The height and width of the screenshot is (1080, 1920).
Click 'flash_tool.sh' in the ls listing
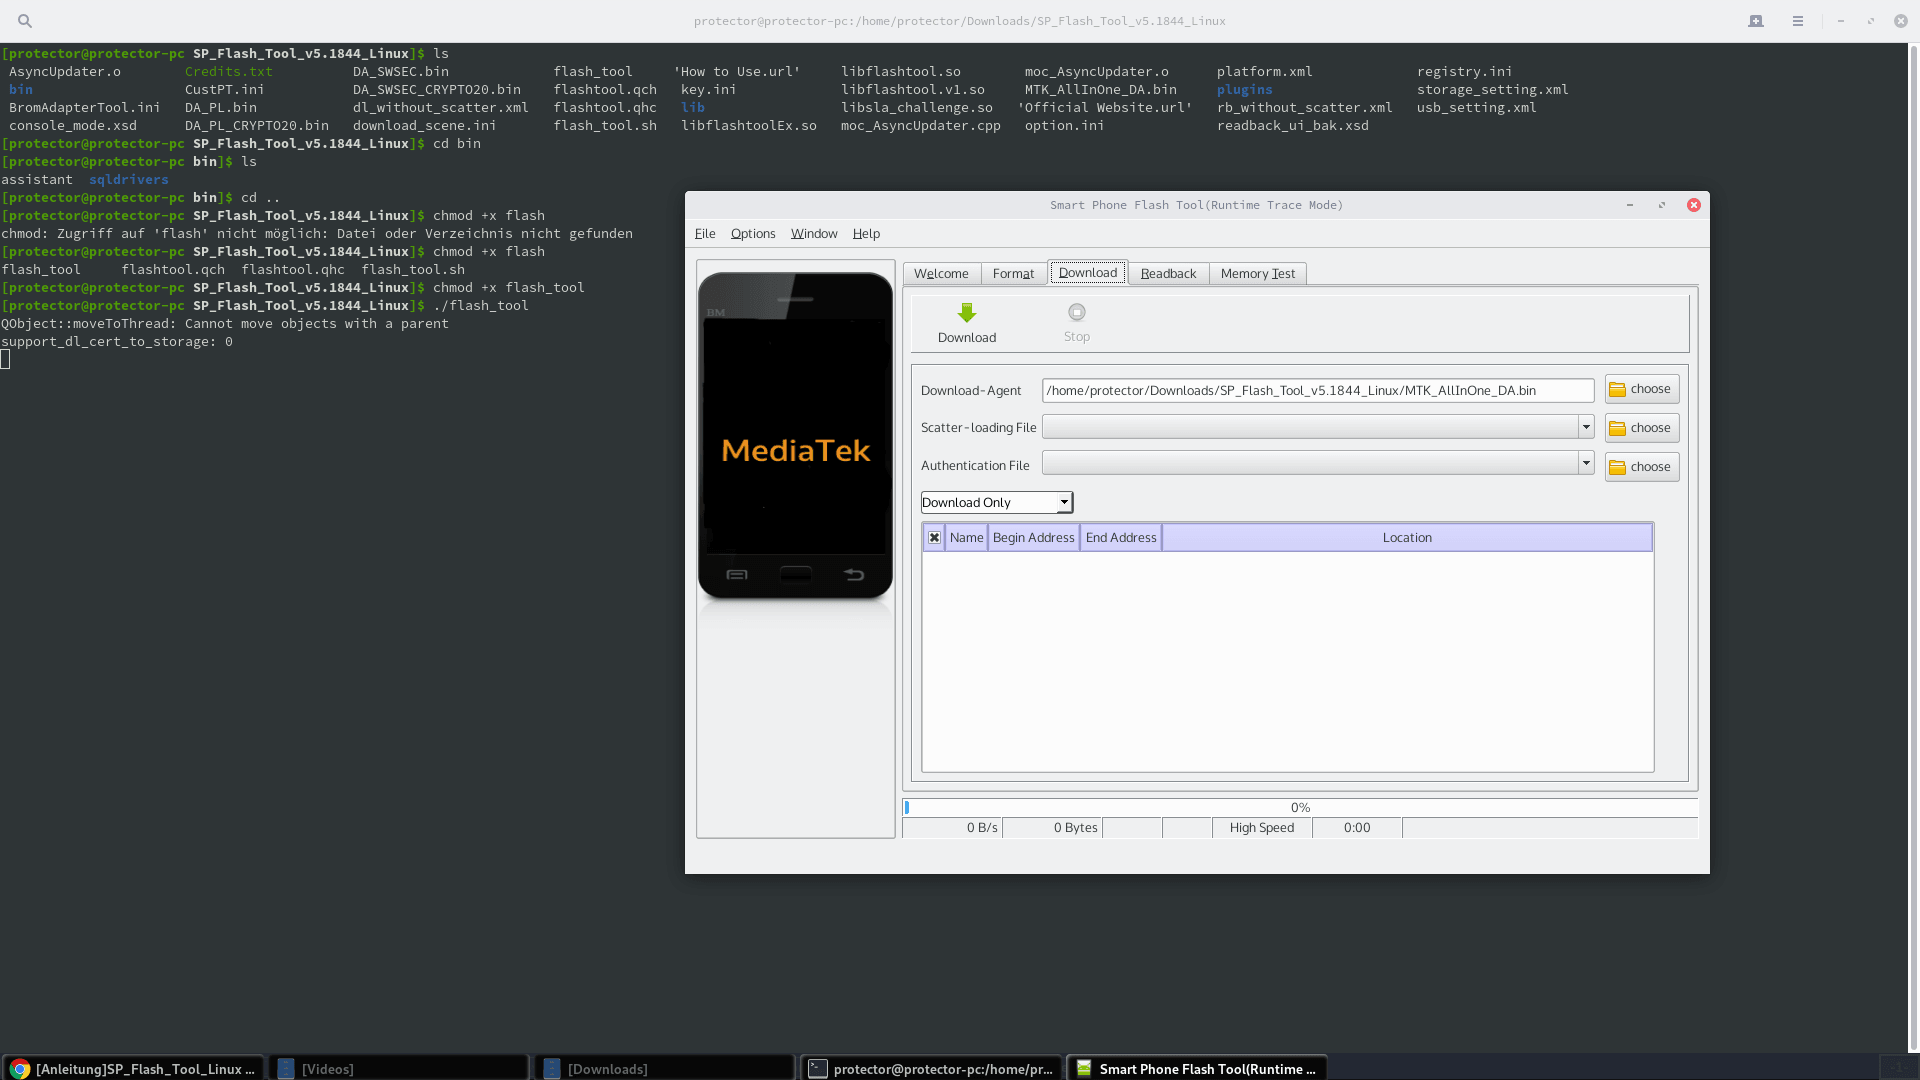pyautogui.click(x=605, y=126)
